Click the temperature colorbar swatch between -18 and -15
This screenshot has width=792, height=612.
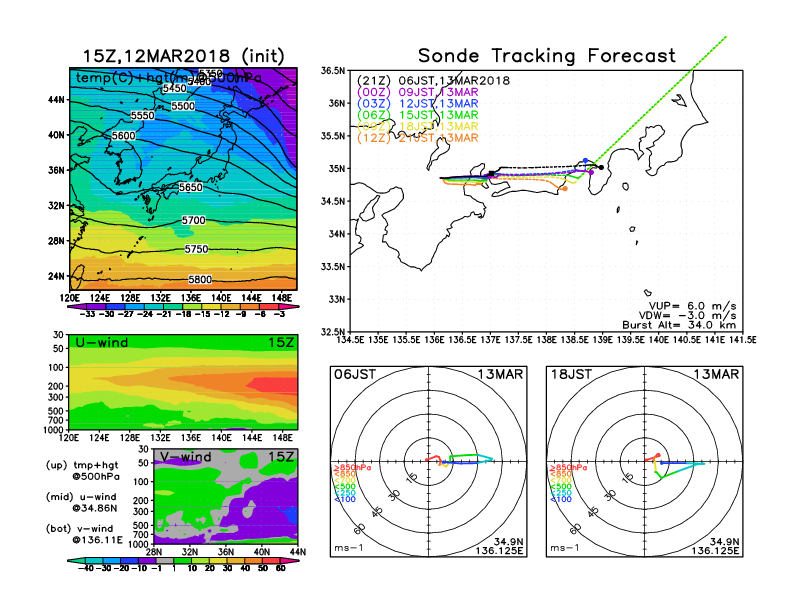pos(192,307)
